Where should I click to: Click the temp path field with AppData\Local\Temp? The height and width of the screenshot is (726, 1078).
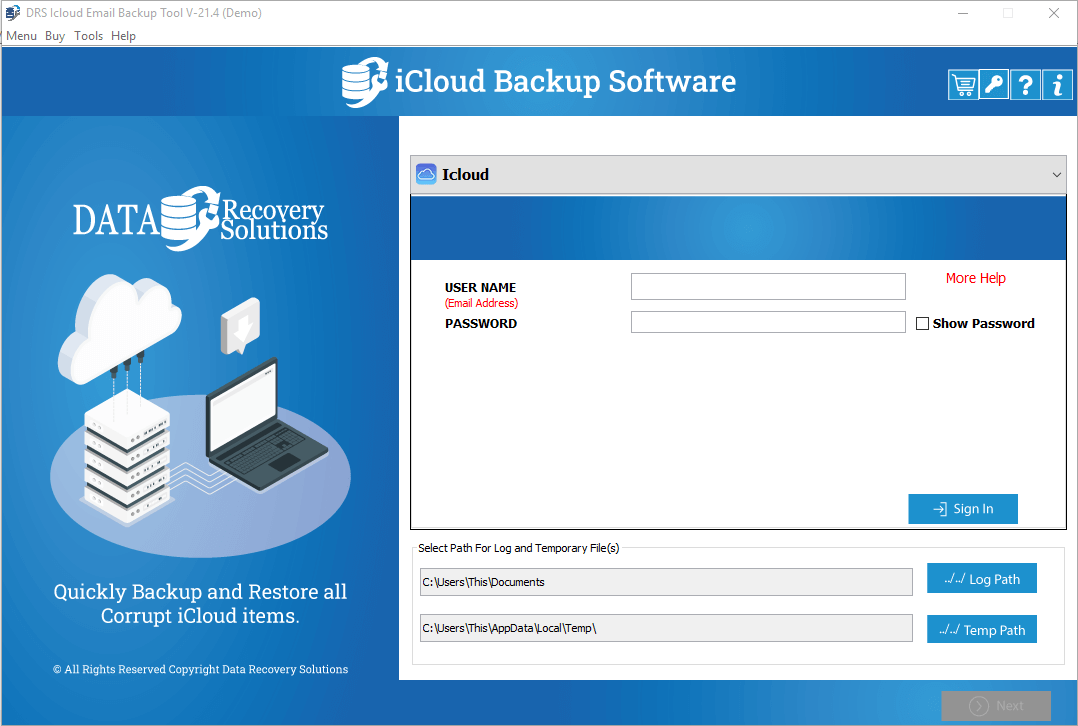coord(666,628)
